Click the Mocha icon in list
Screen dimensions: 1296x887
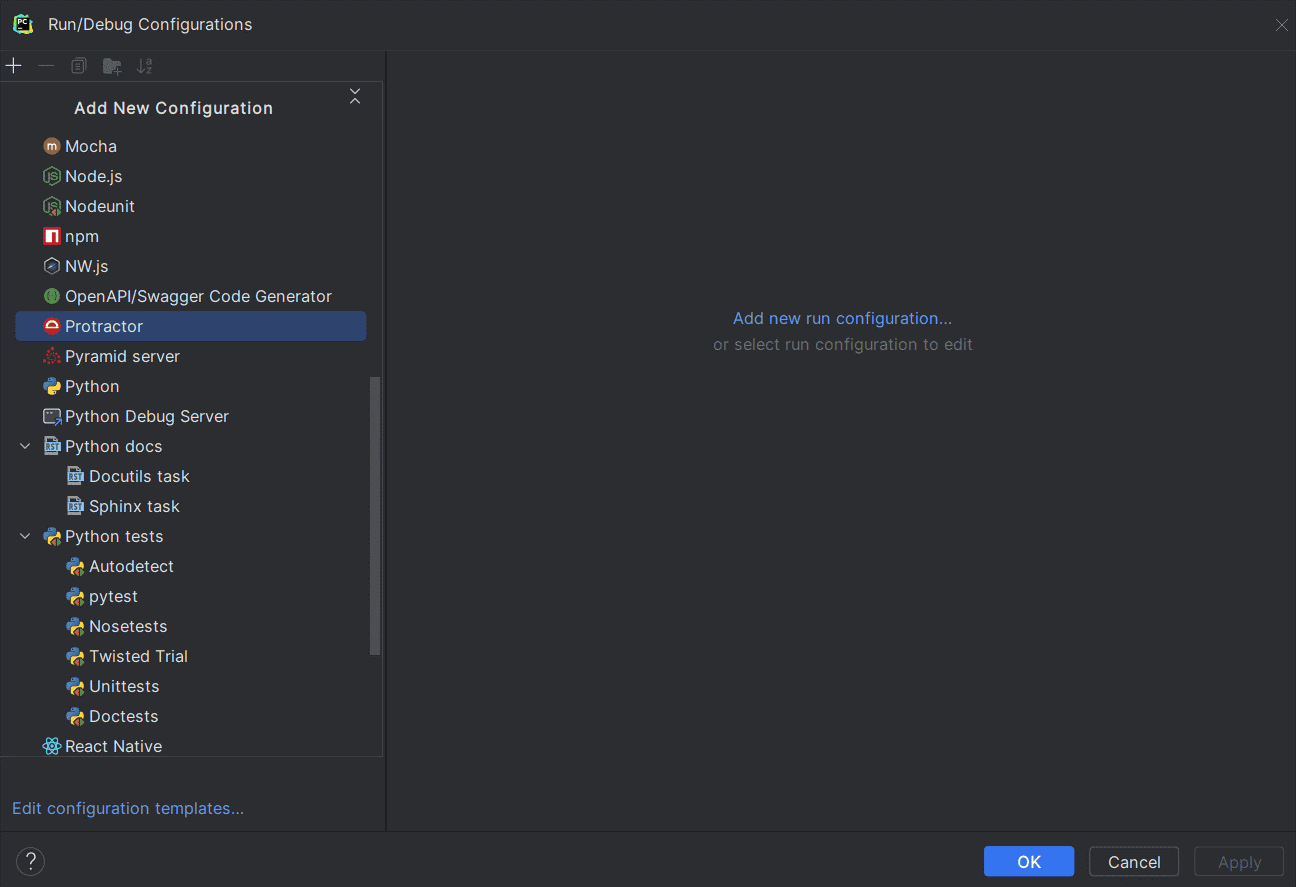(52, 146)
